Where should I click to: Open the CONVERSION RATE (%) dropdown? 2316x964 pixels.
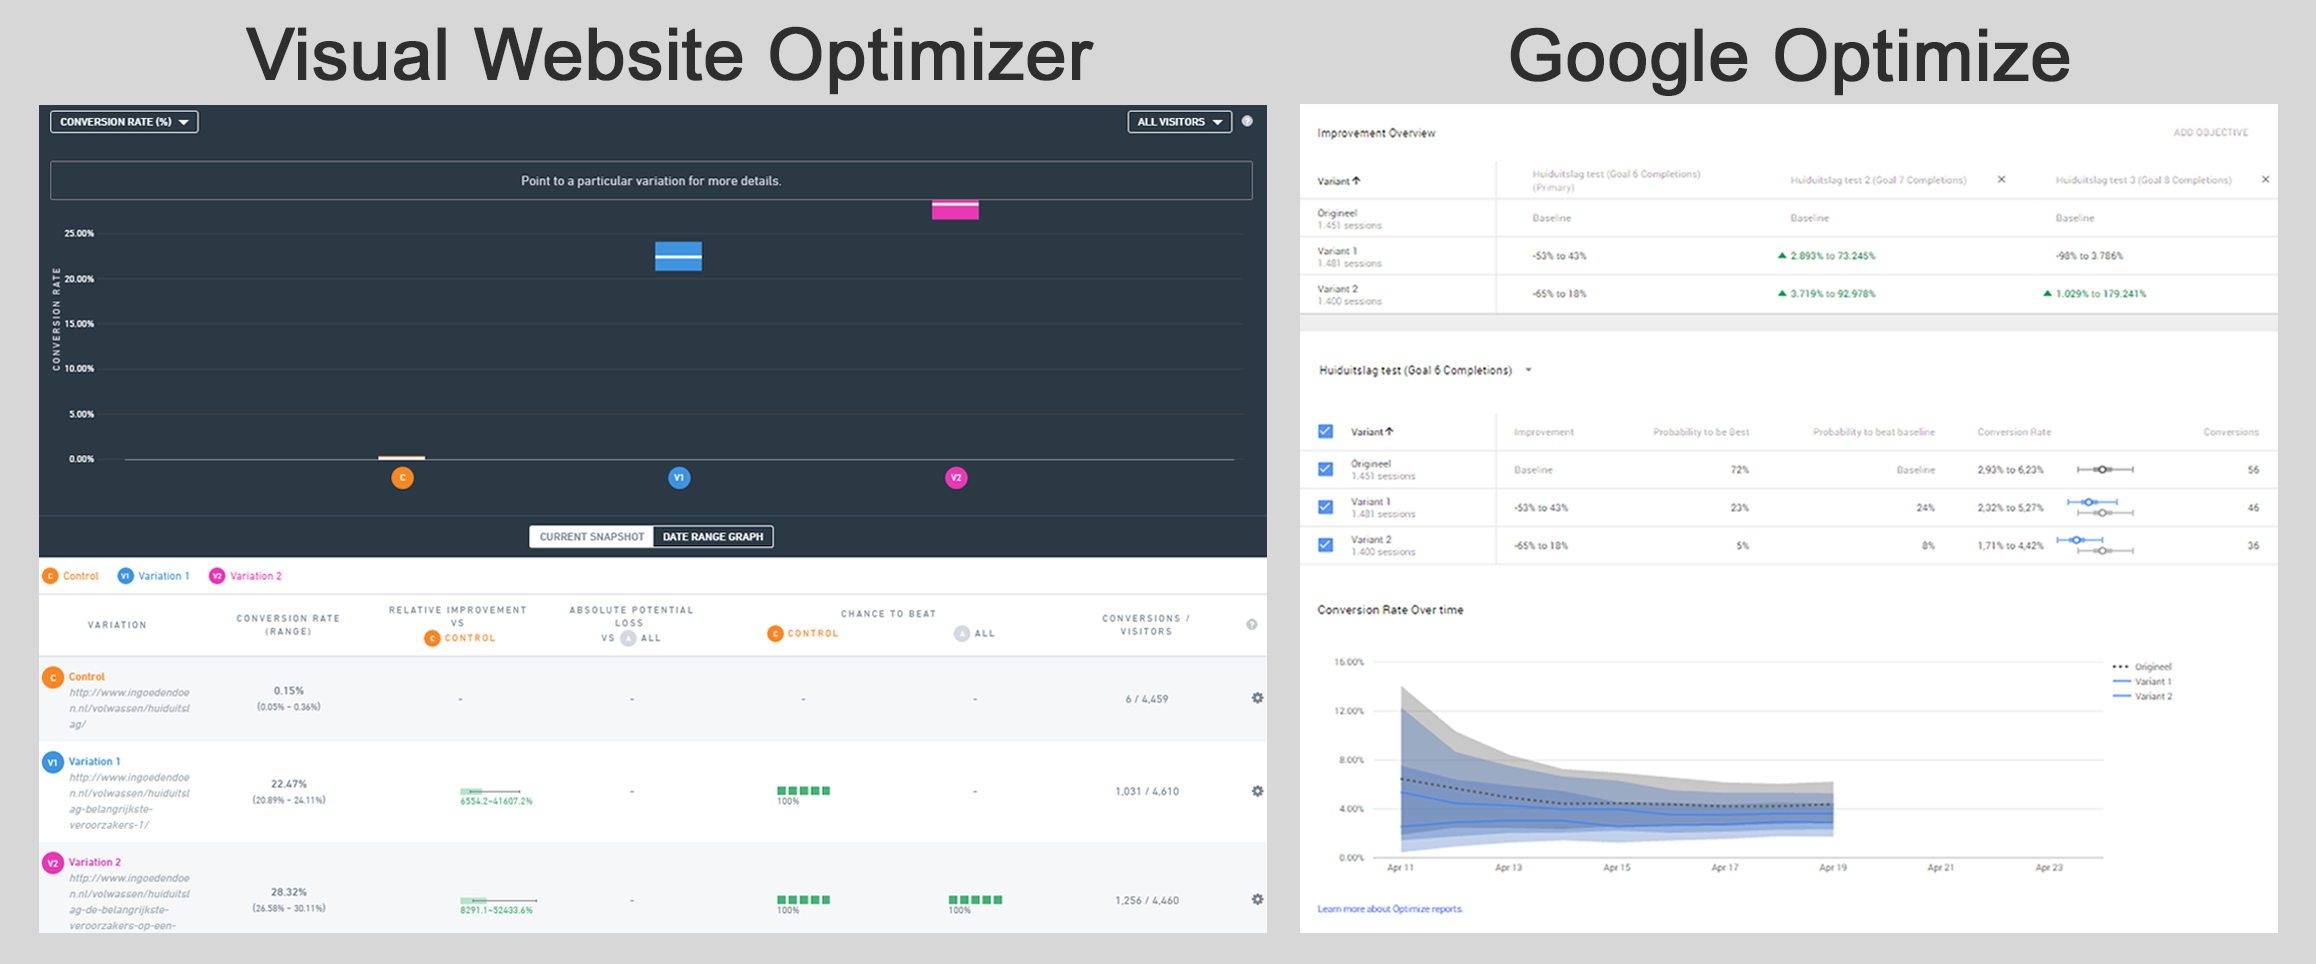pyautogui.click(x=124, y=122)
